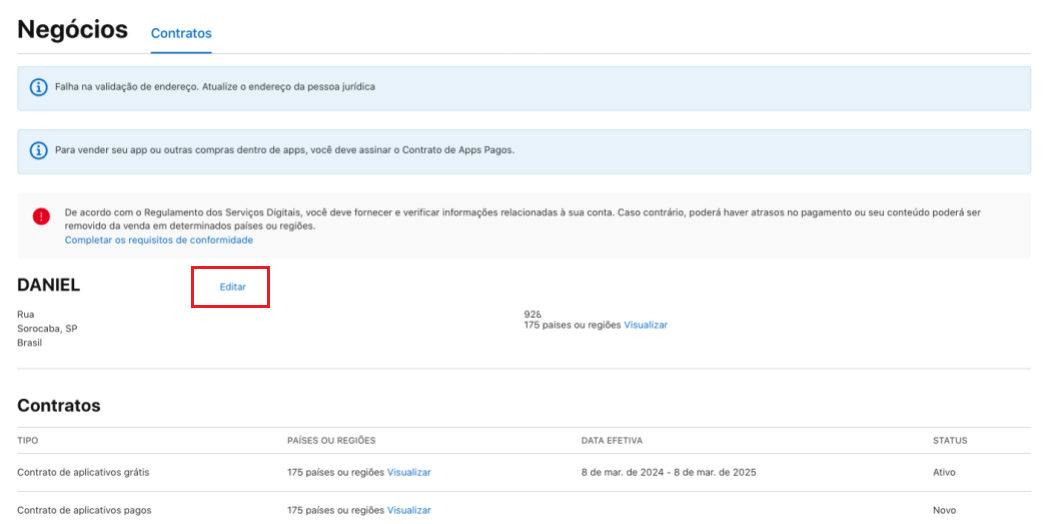Image resolution: width=1044 pixels, height=524 pixels.
Task: Click the DATA EFETIVA column header
Action: click(611, 440)
